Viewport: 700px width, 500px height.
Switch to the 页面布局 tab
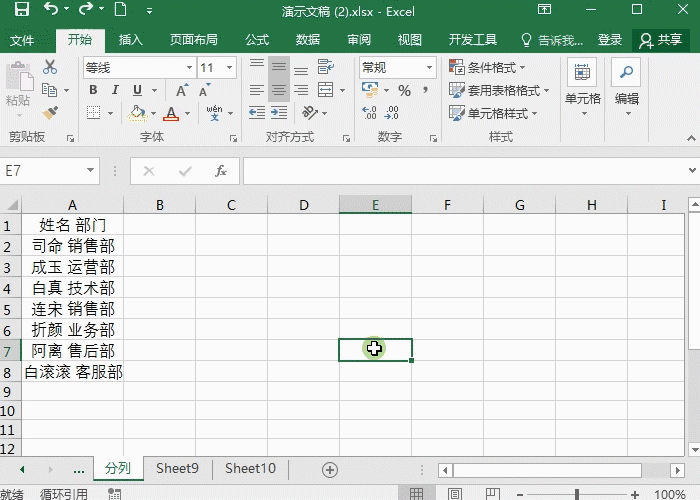(x=193, y=40)
